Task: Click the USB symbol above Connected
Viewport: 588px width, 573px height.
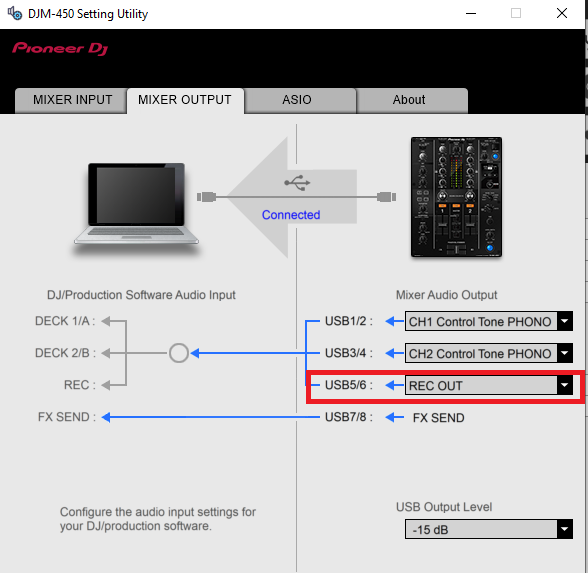Action: point(297,183)
